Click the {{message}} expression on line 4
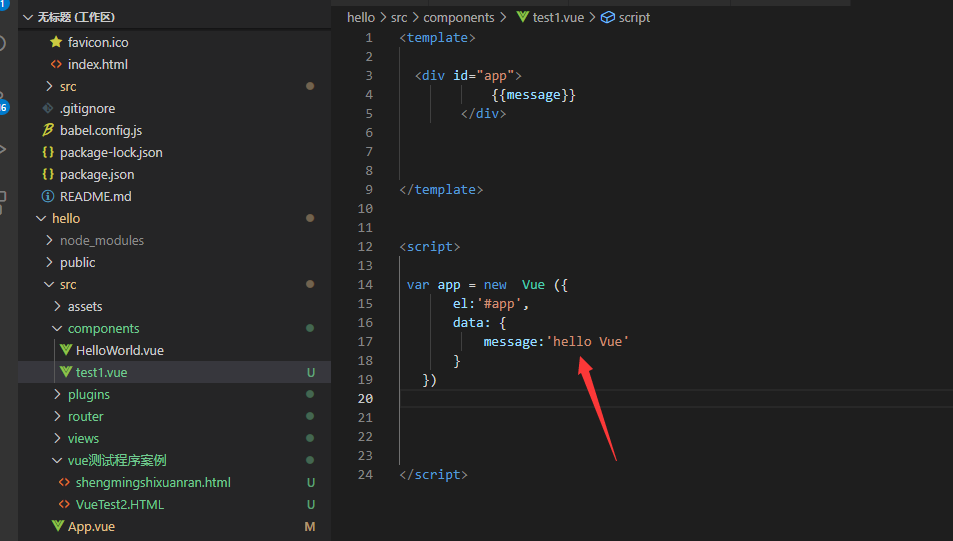 tap(534, 95)
